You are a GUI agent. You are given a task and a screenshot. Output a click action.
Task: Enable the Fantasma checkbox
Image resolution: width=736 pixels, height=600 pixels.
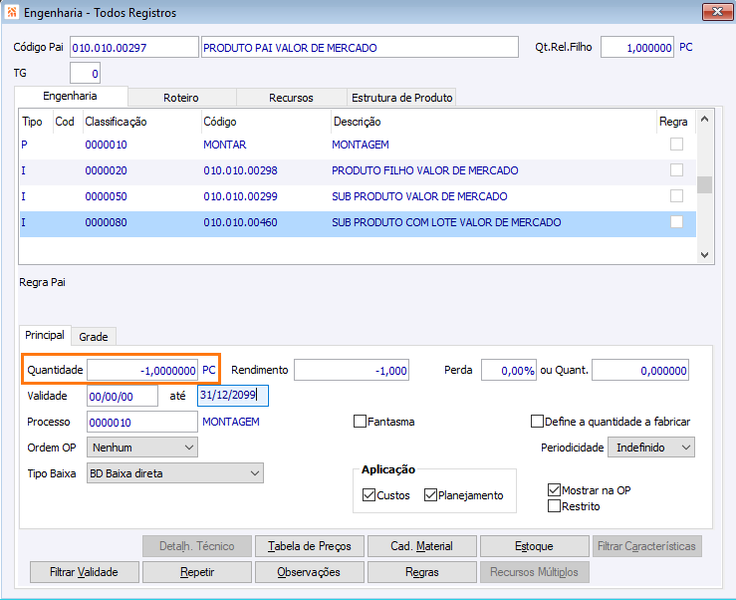coord(360,422)
